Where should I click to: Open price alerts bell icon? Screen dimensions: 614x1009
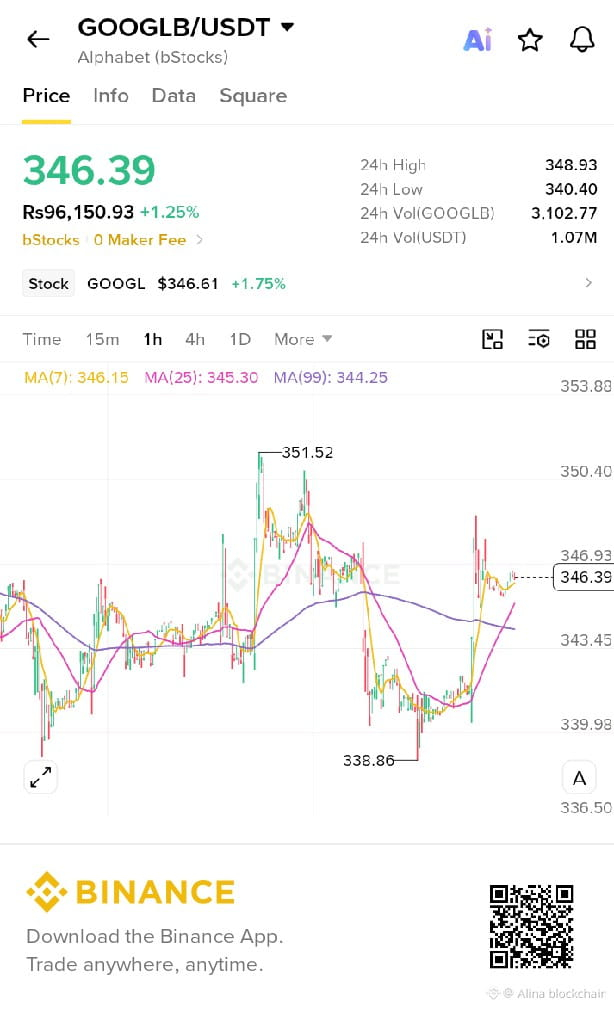click(x=582, y=40)
